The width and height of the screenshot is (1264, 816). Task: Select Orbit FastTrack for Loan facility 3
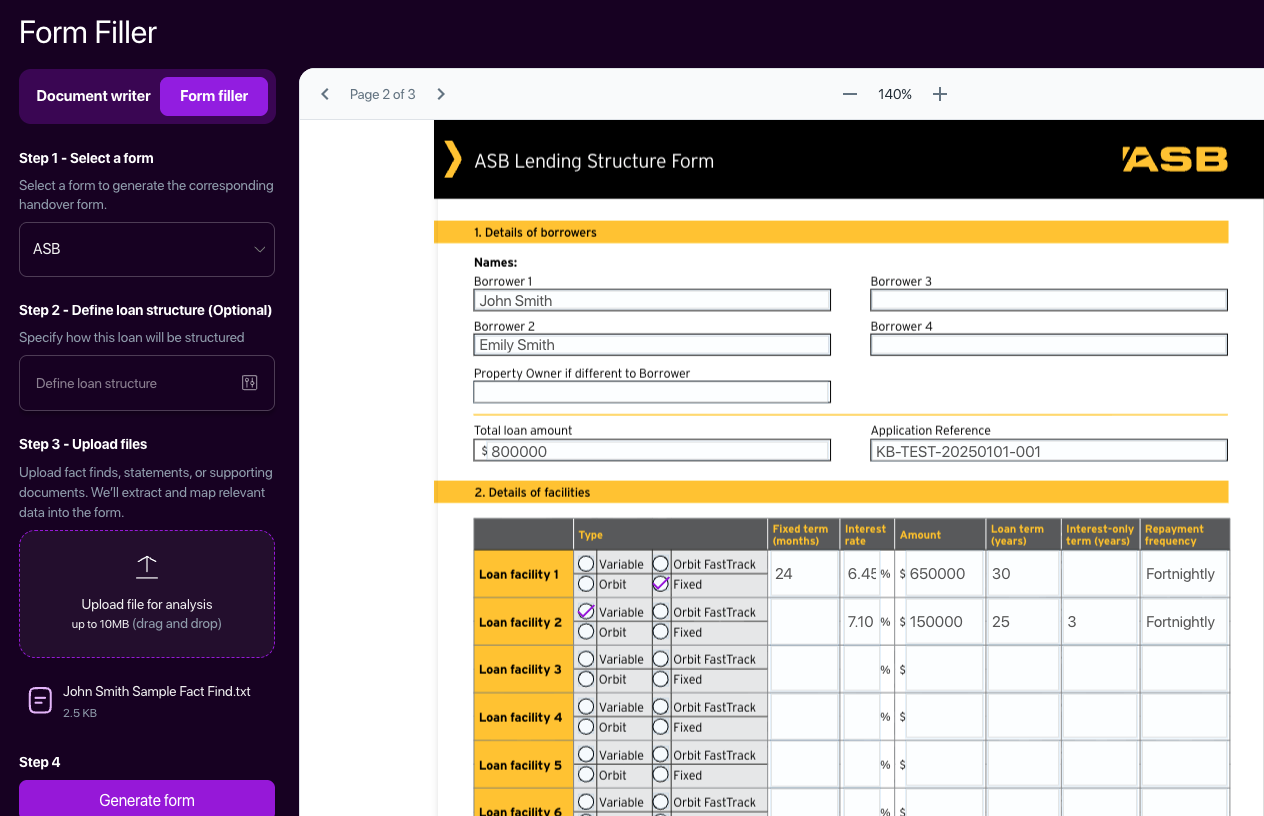[661, 659]
